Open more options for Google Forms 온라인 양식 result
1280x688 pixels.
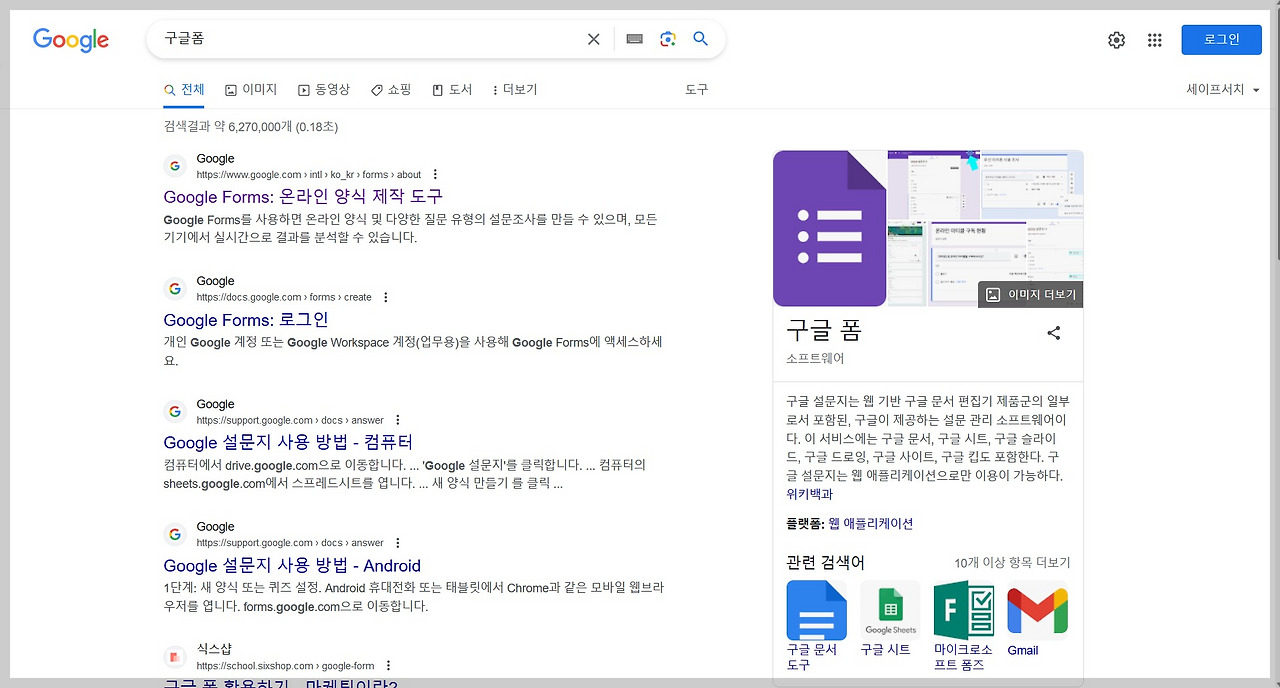tap(435, 174)
